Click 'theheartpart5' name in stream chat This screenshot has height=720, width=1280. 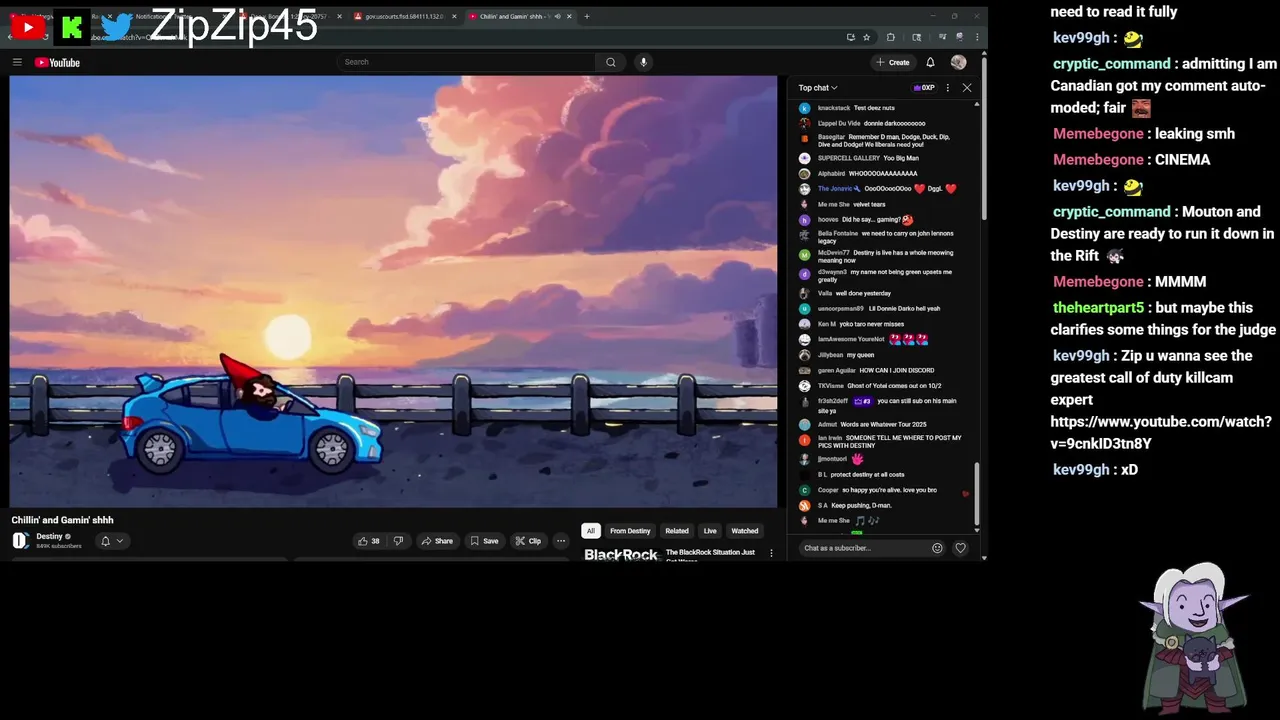(x=1098, y=308)
